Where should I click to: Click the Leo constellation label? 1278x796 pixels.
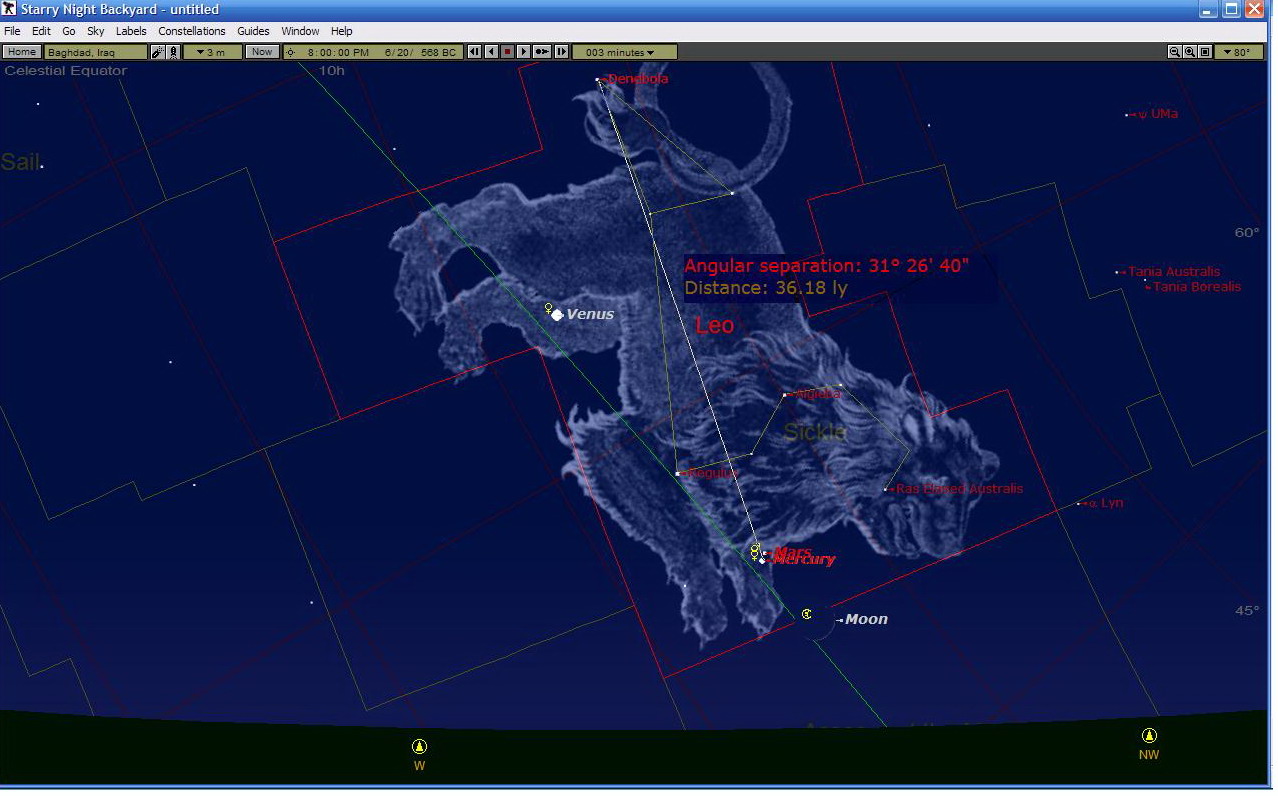point(714,325)
